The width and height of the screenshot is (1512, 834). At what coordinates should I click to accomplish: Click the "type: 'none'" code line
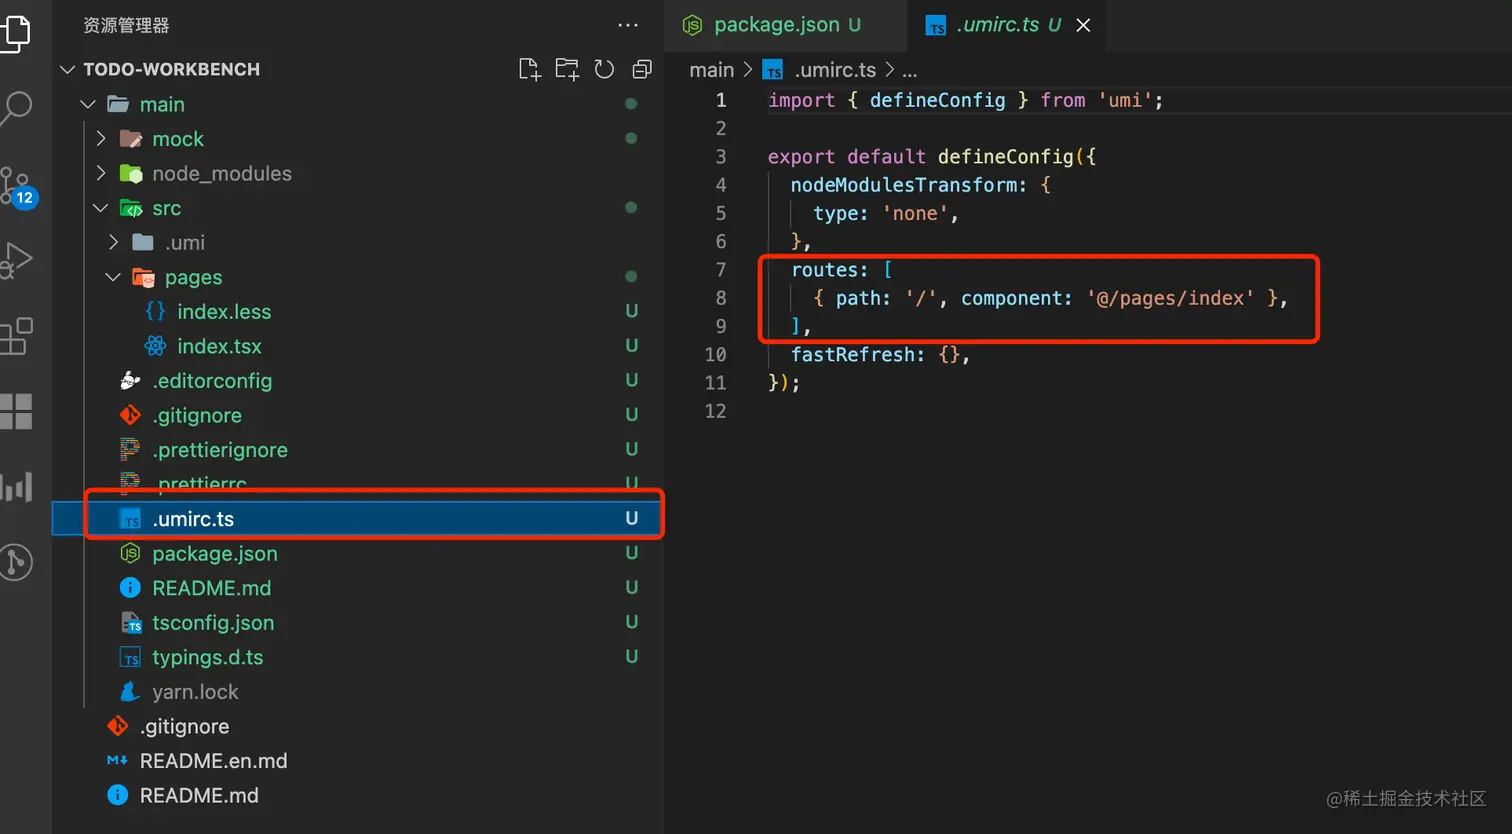tap(886, 213)
